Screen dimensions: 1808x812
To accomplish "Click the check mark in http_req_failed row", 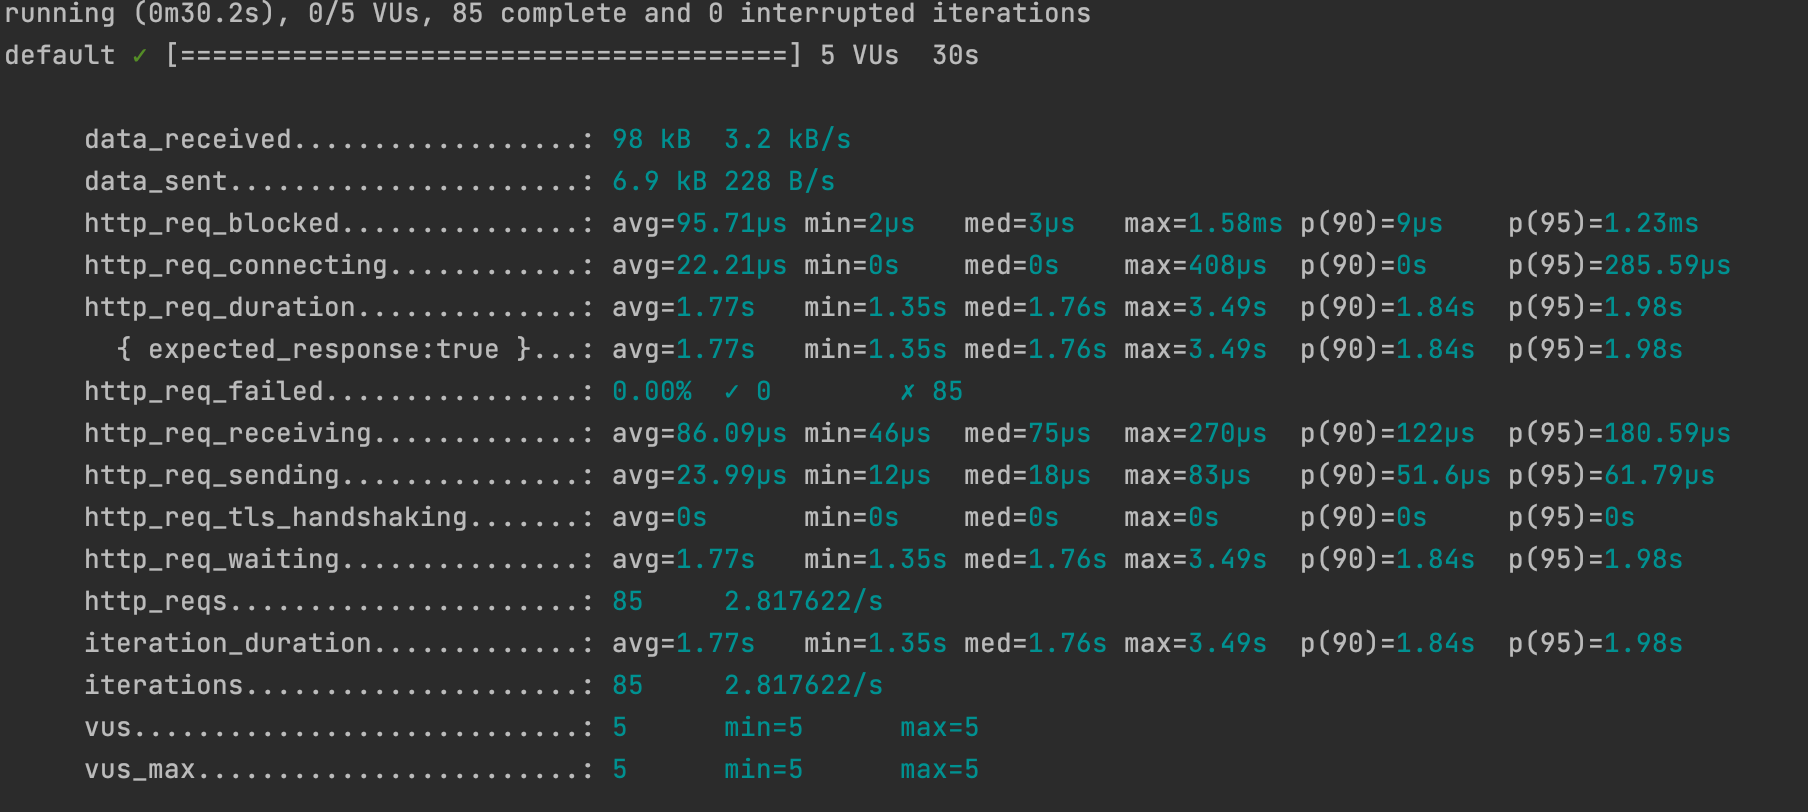I will pos(731,392).
